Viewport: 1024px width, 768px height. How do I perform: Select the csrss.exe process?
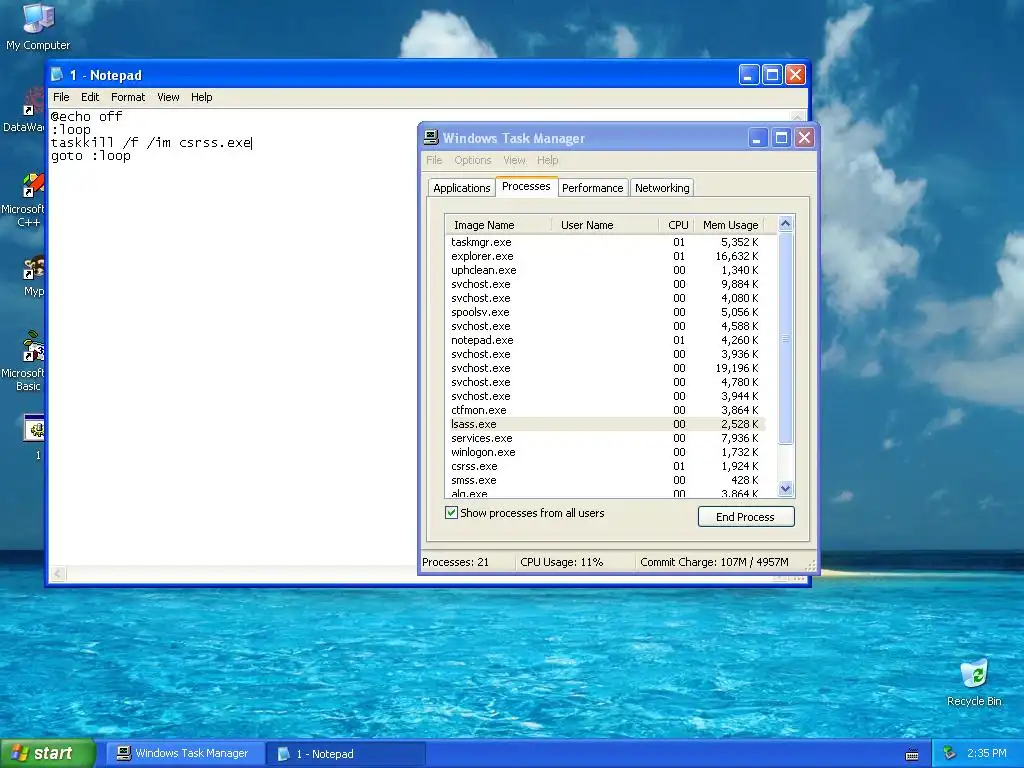coord(605,466)
